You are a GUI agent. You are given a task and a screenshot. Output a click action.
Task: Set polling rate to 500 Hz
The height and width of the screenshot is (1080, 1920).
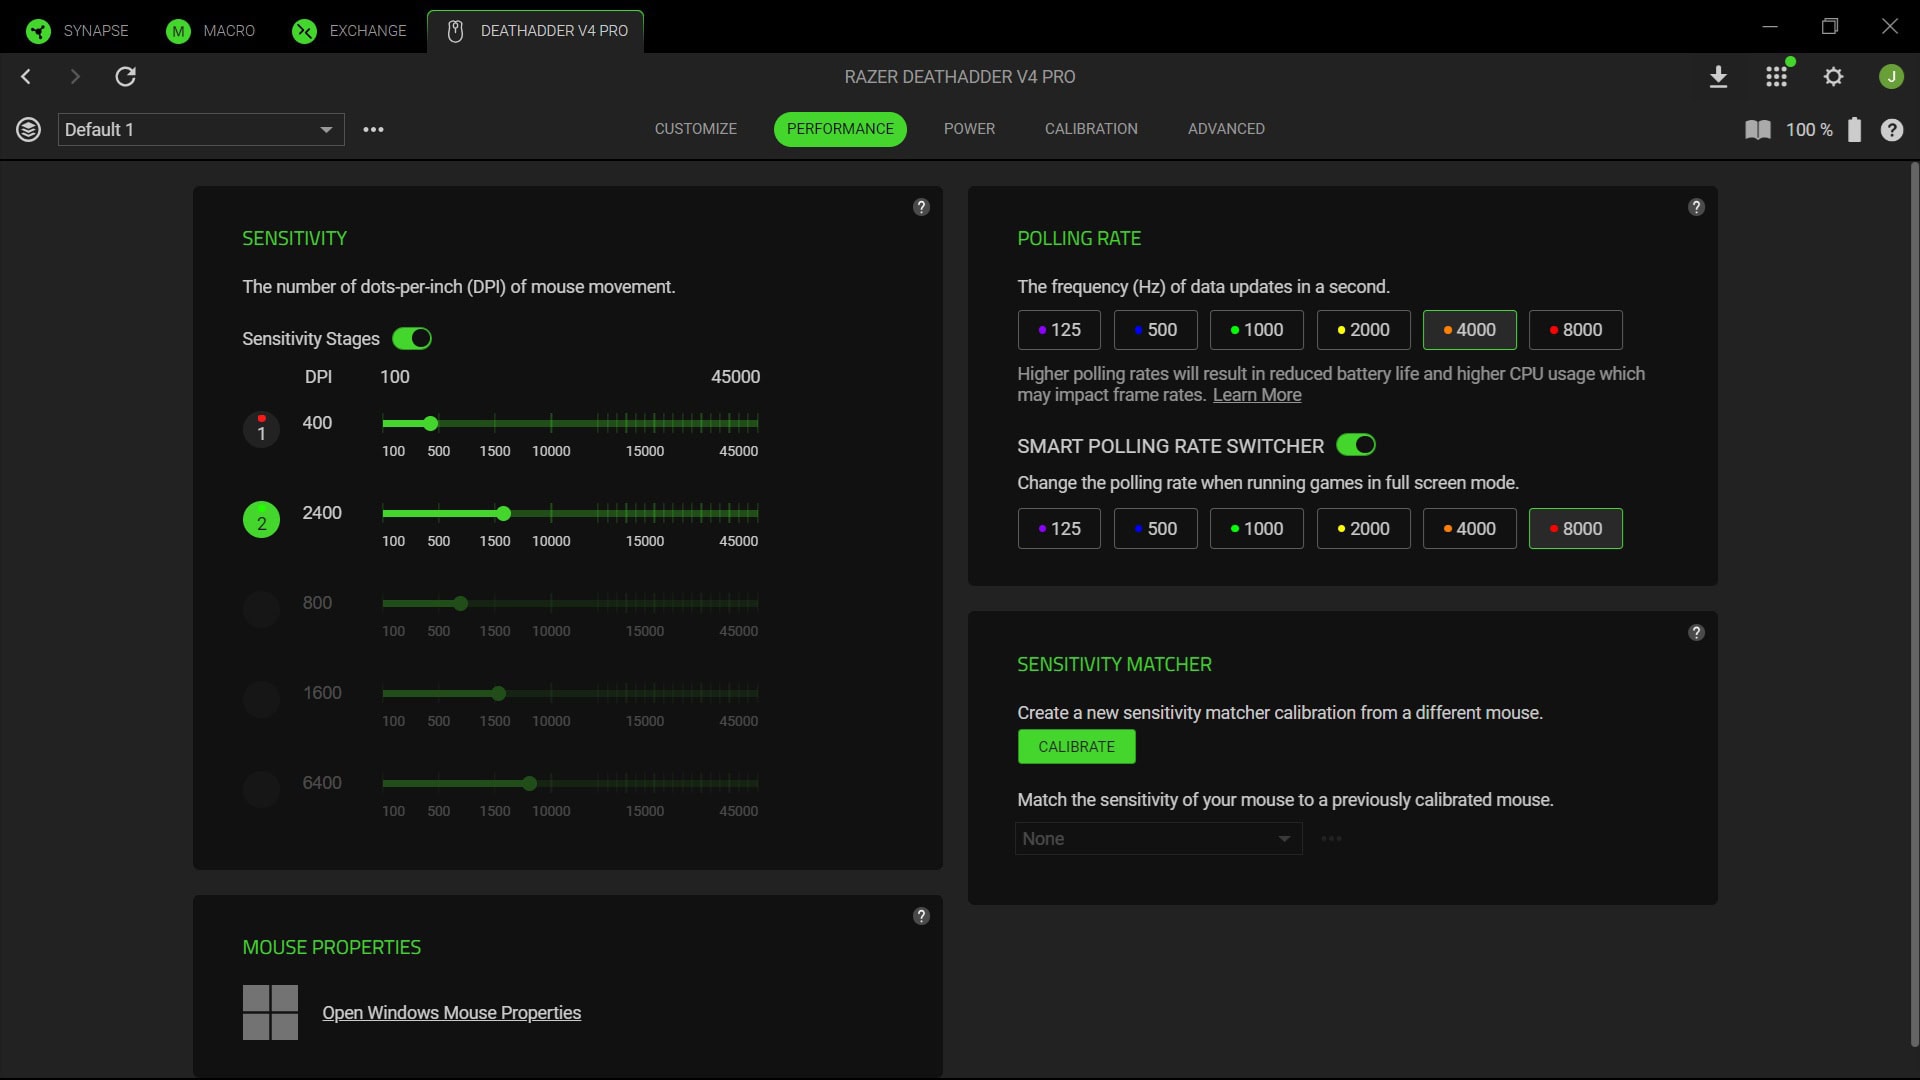(1155, 330)
